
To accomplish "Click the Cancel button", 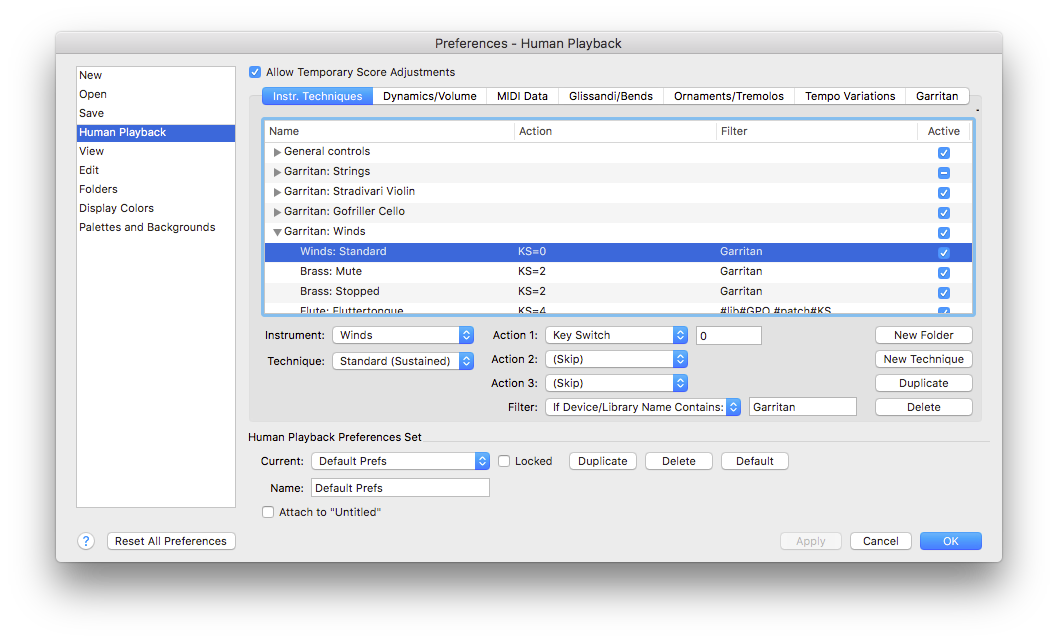I will coord(881,541).
